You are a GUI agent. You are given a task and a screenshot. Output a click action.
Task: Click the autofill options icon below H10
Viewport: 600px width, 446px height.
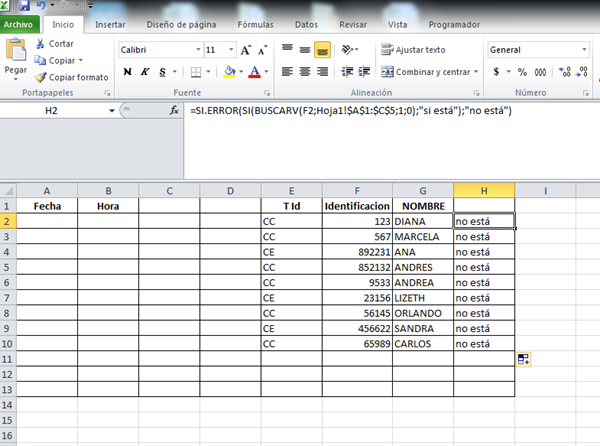[x=523, y=358]
